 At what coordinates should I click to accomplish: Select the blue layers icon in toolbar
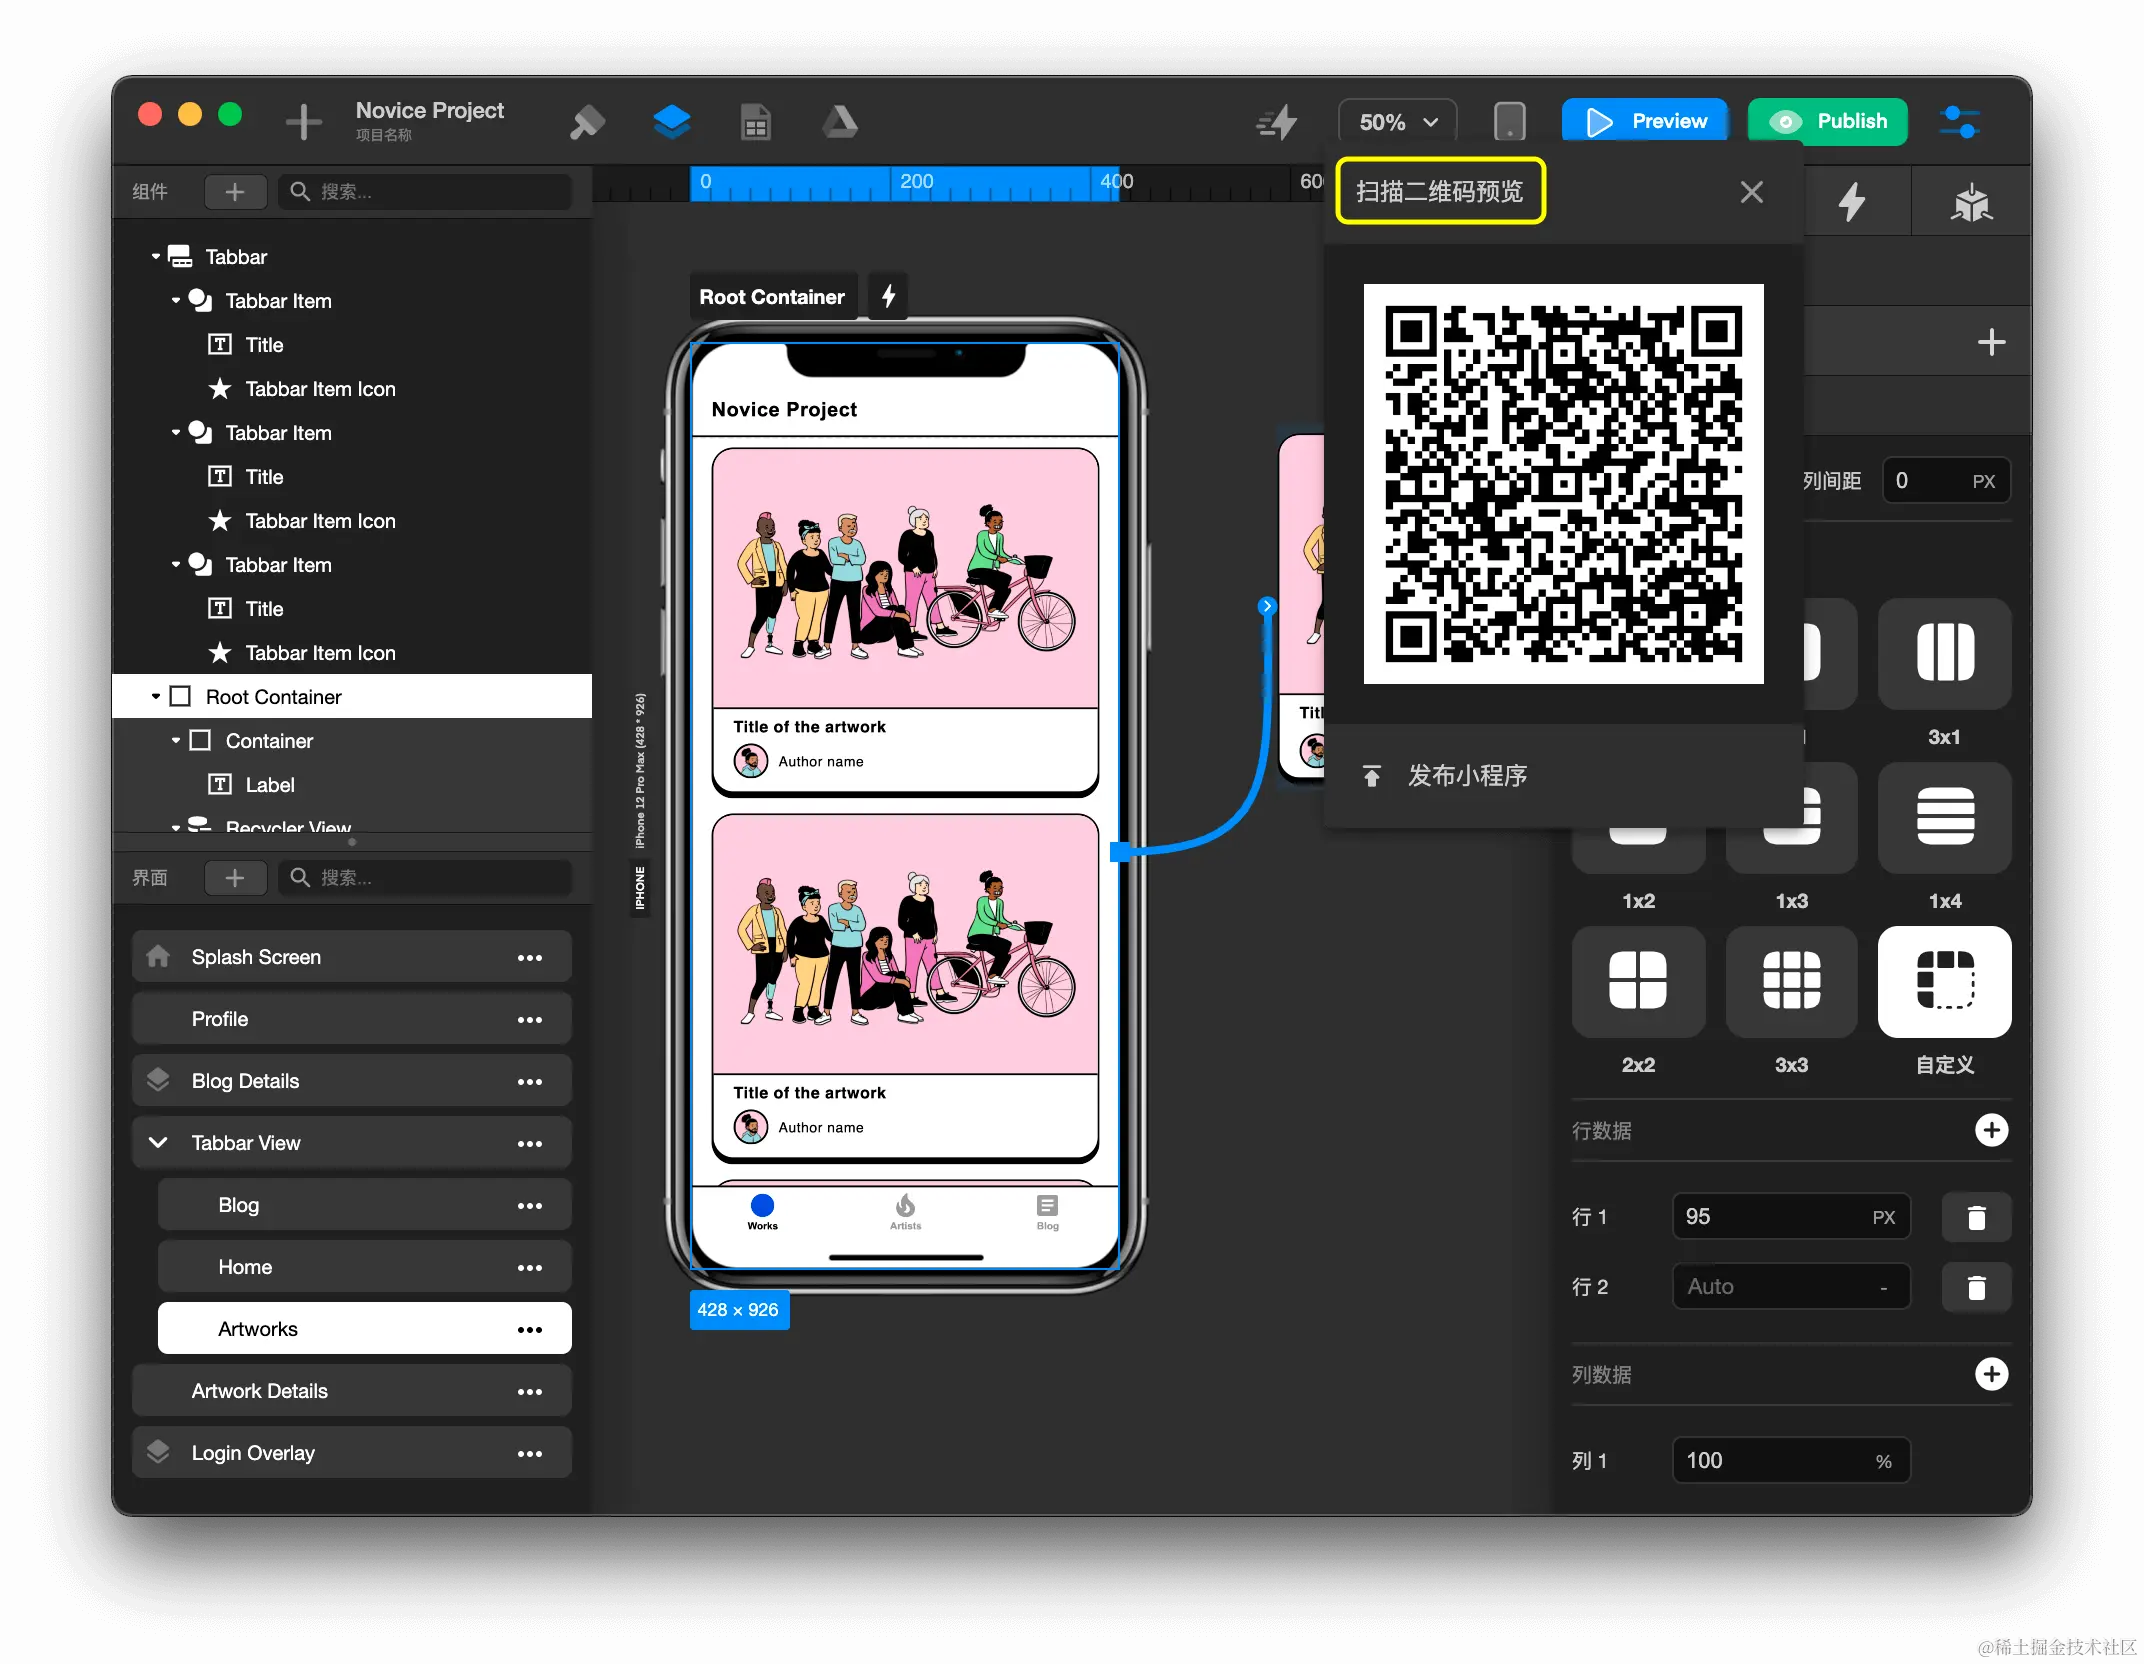[x=671, y=122]
